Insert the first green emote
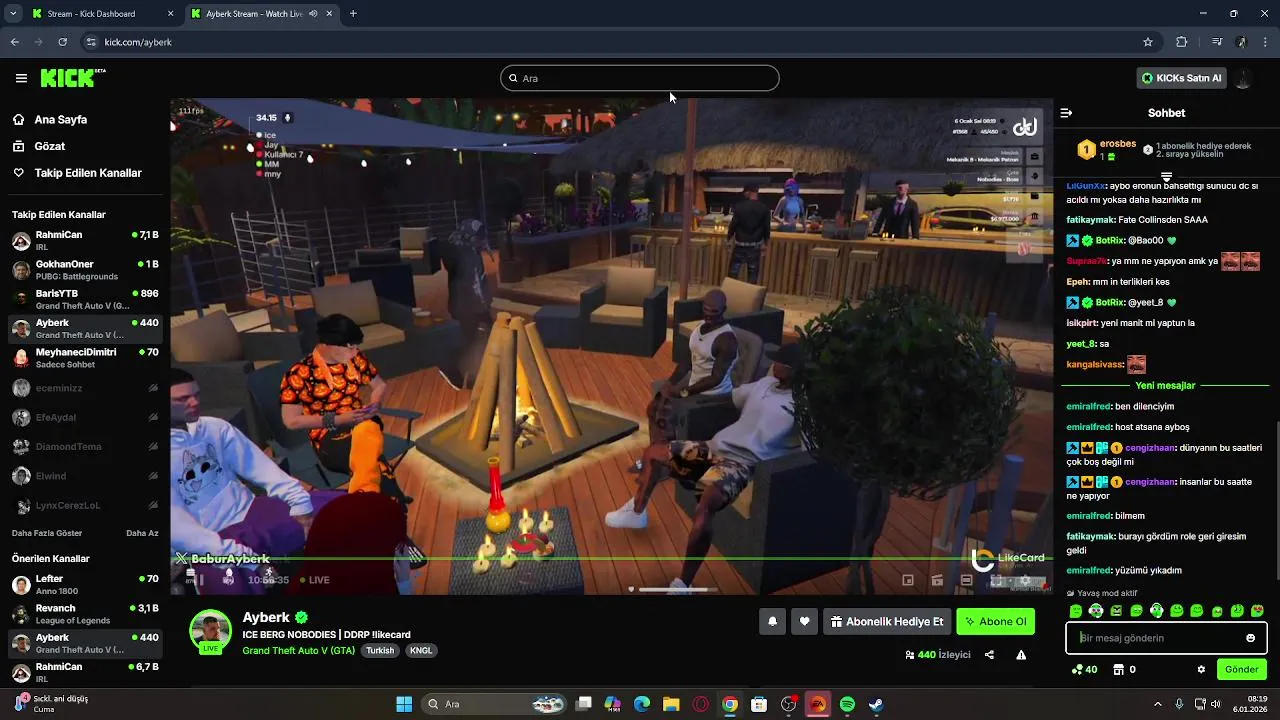The image size is (1280, 720). pyautogui.click(x=1076, y=611)
